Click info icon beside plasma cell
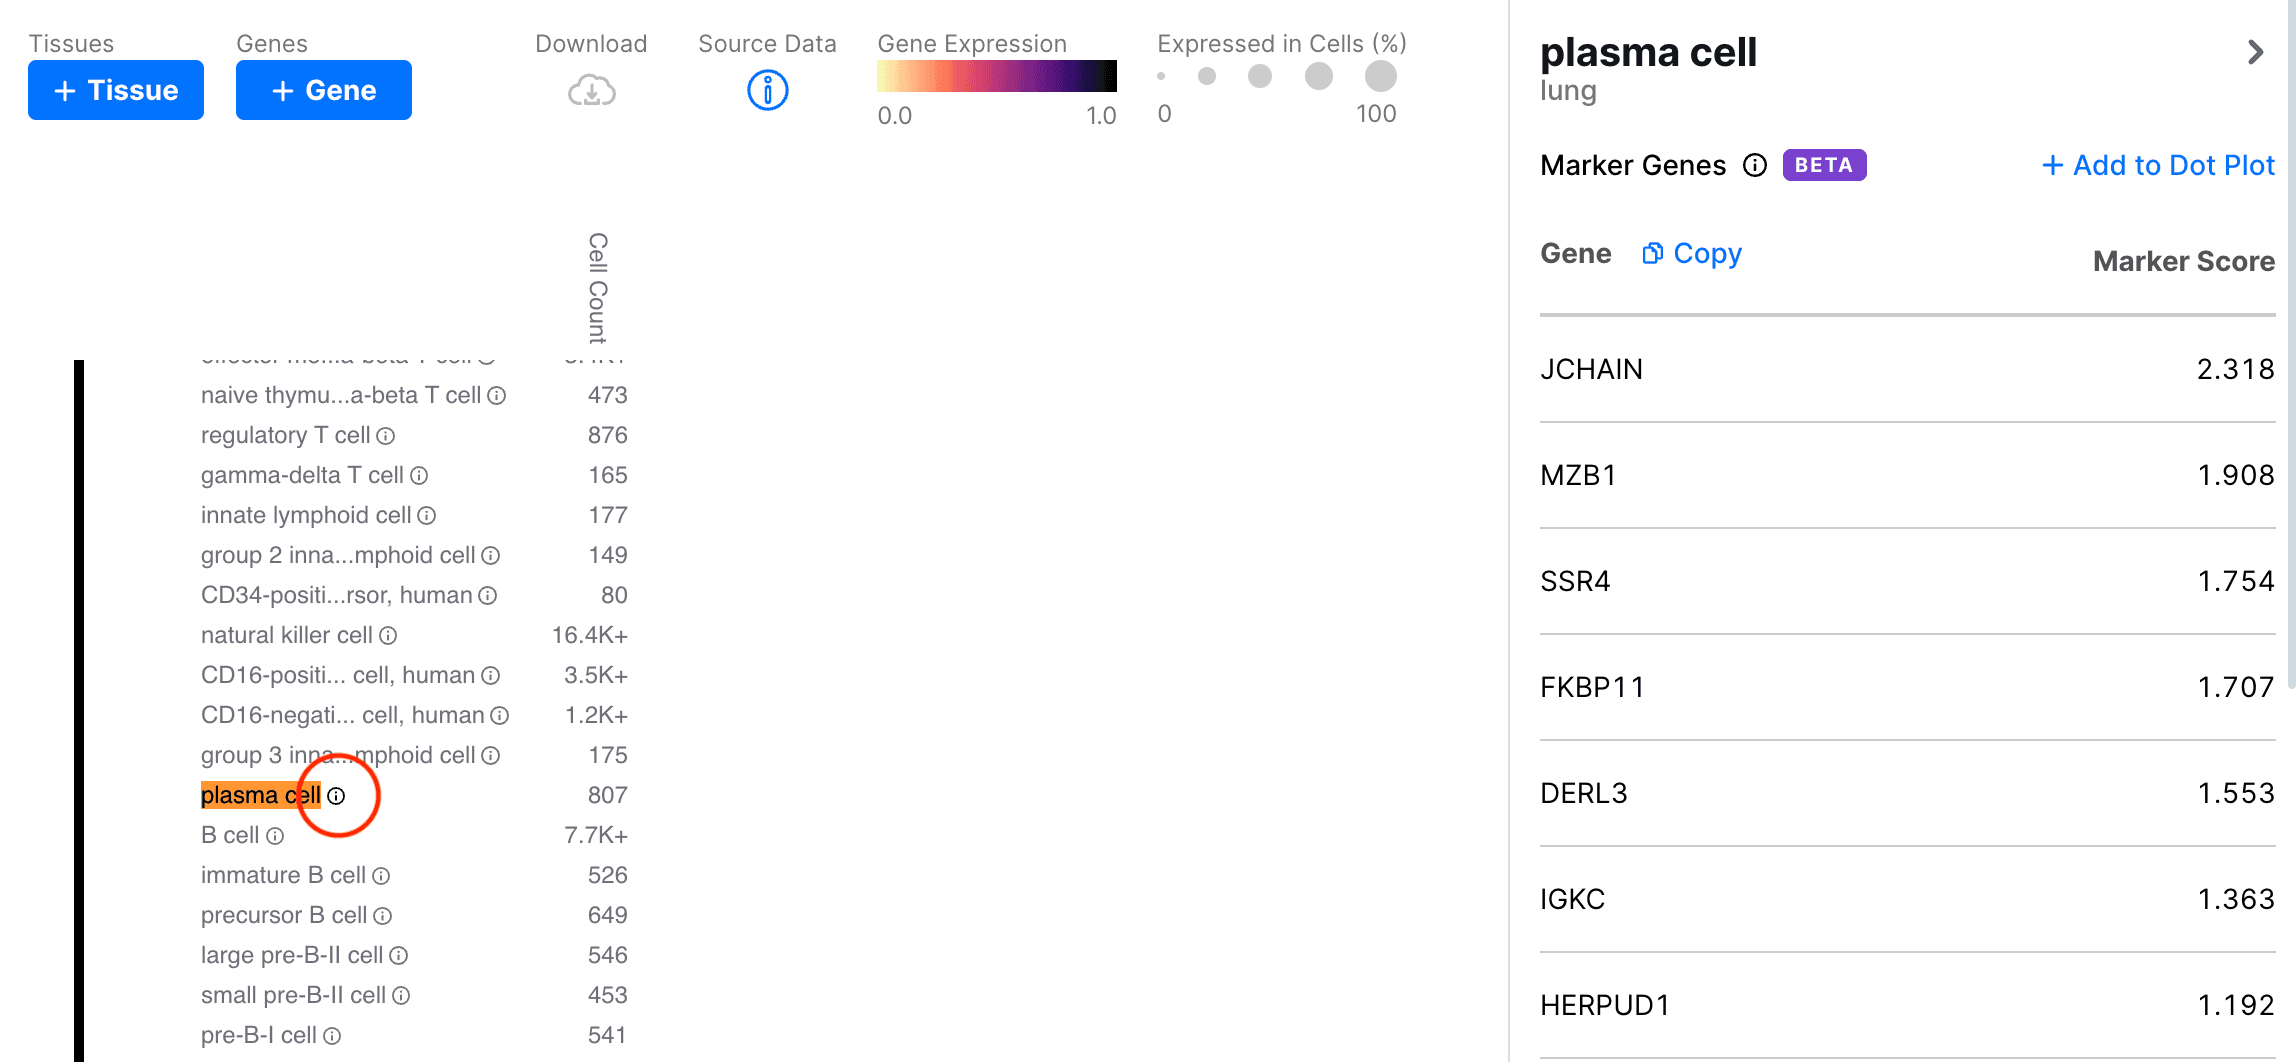2296x1062 pixels. (x=337, y=796)
